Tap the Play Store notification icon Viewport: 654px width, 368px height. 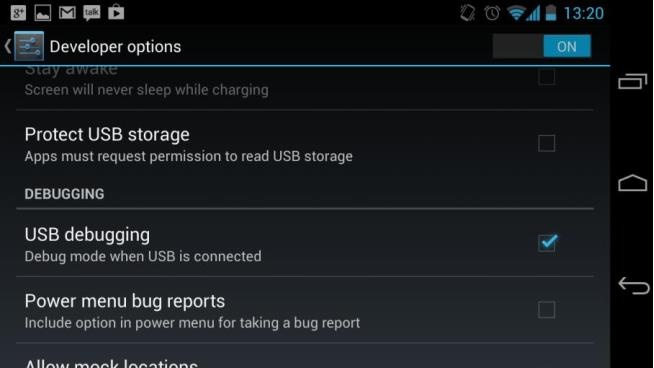(116, 13)
